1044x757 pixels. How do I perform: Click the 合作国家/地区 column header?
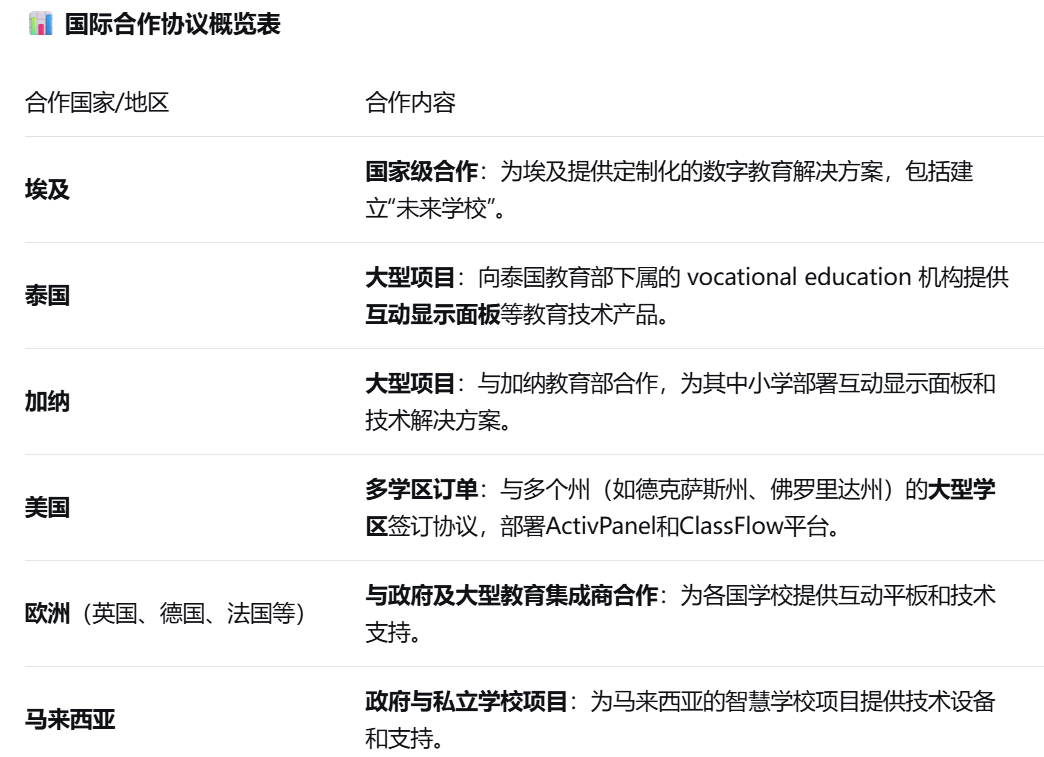point(96,104)
